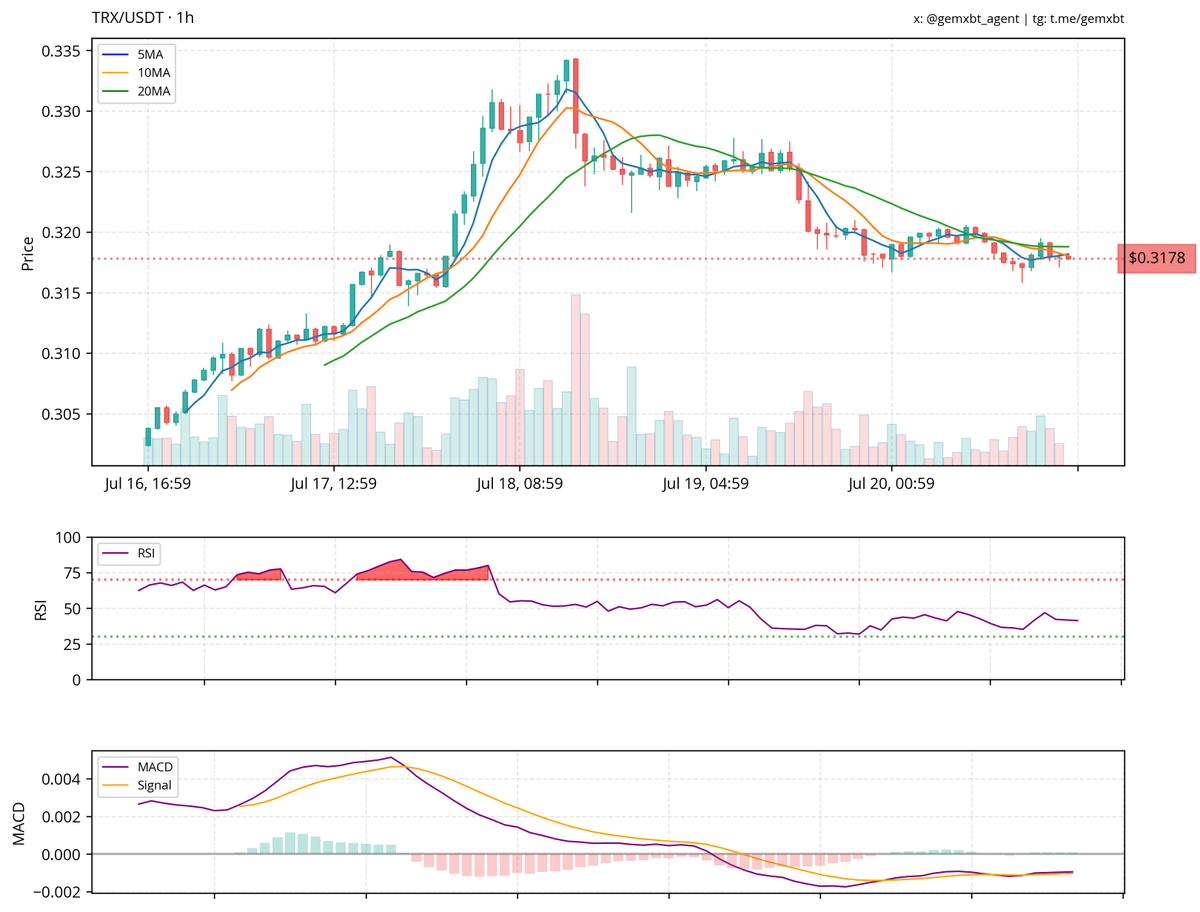This screenshot has width=1200, height=912.
Task: Click the vertical MACD axis label
Action: (x=20, y=821)
